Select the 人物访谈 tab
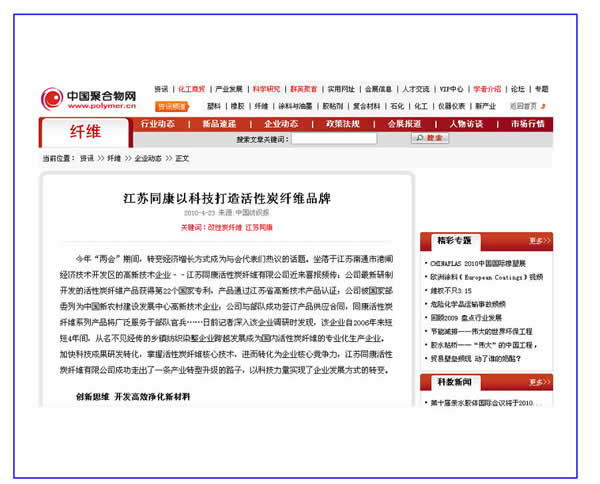This screenshot has width=600, height=484. (465, 124)
